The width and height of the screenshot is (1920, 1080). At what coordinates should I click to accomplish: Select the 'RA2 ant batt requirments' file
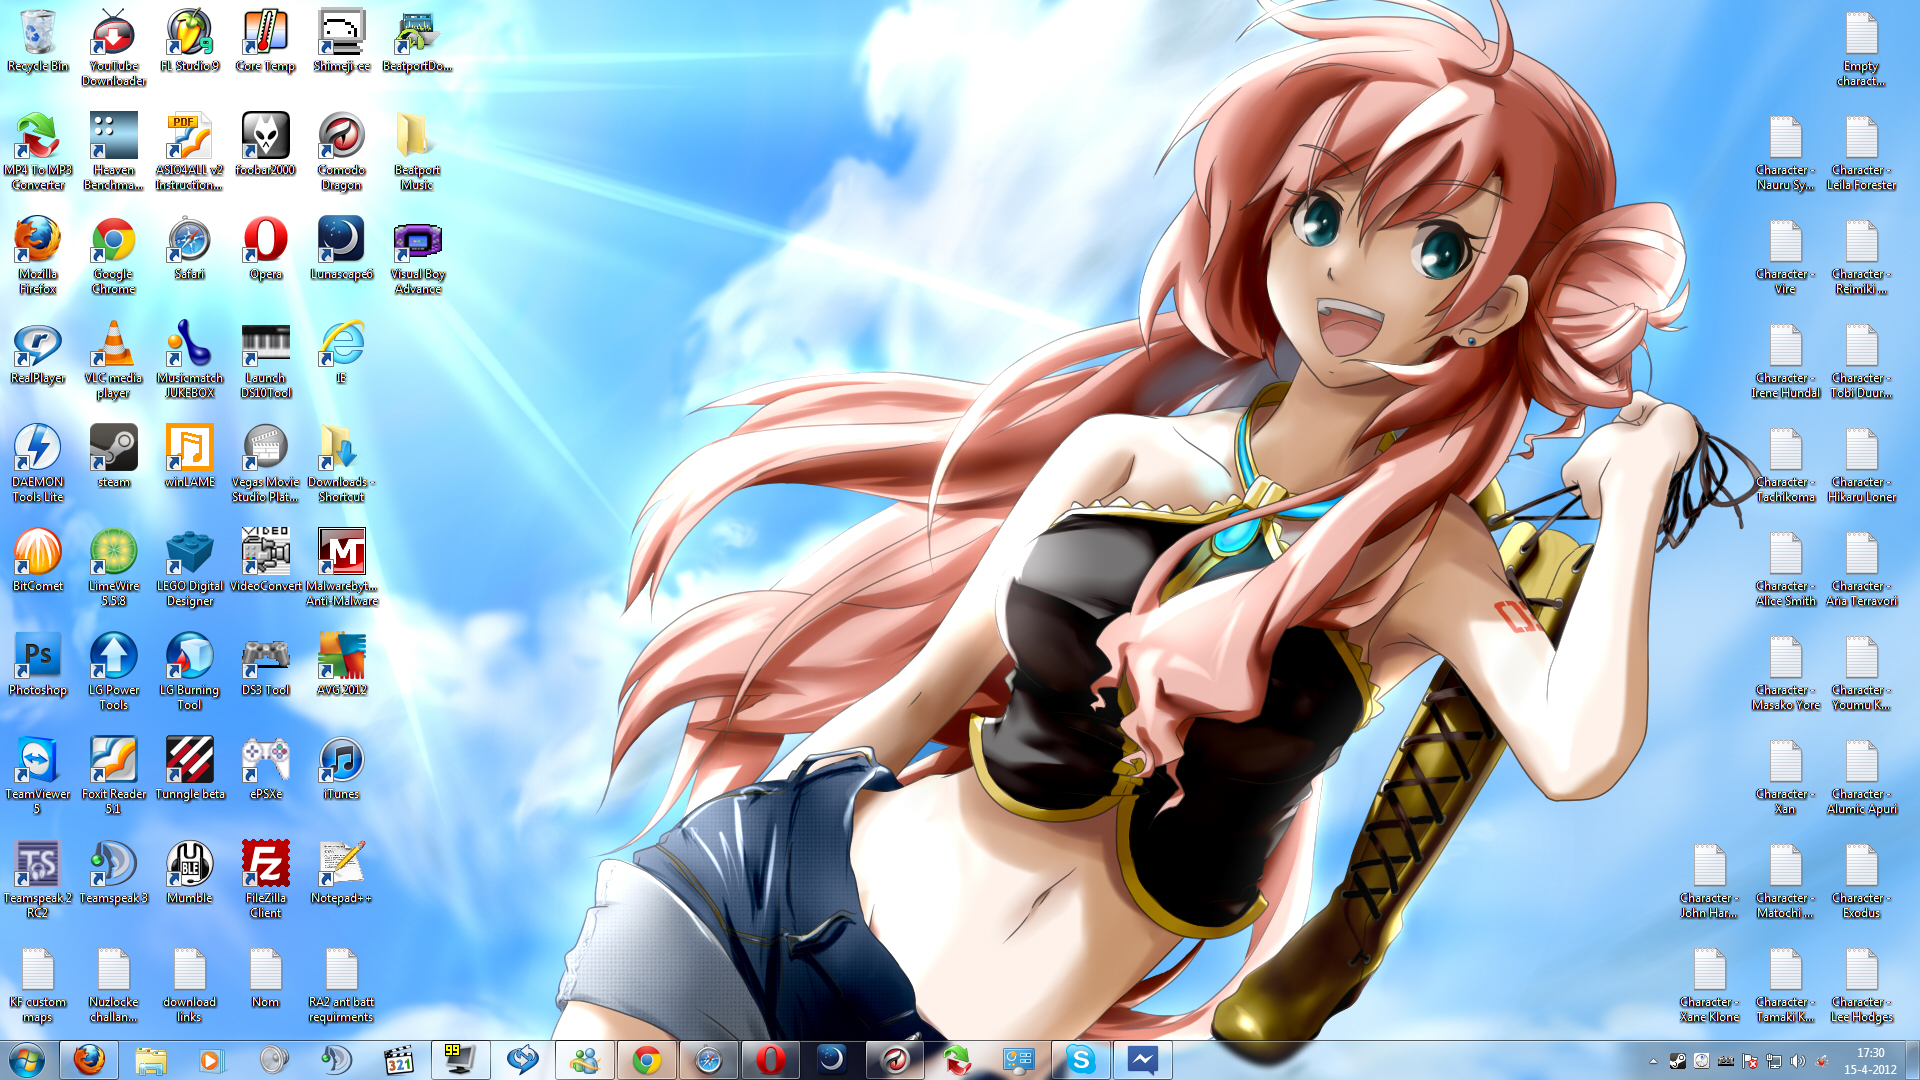tap(342, 984)
